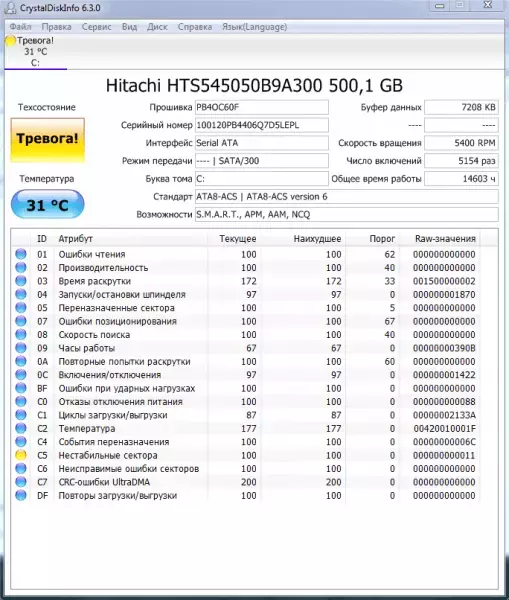Click the Стандарт field ATA8-ACS
509x600 pixels.
coord(347,197)
